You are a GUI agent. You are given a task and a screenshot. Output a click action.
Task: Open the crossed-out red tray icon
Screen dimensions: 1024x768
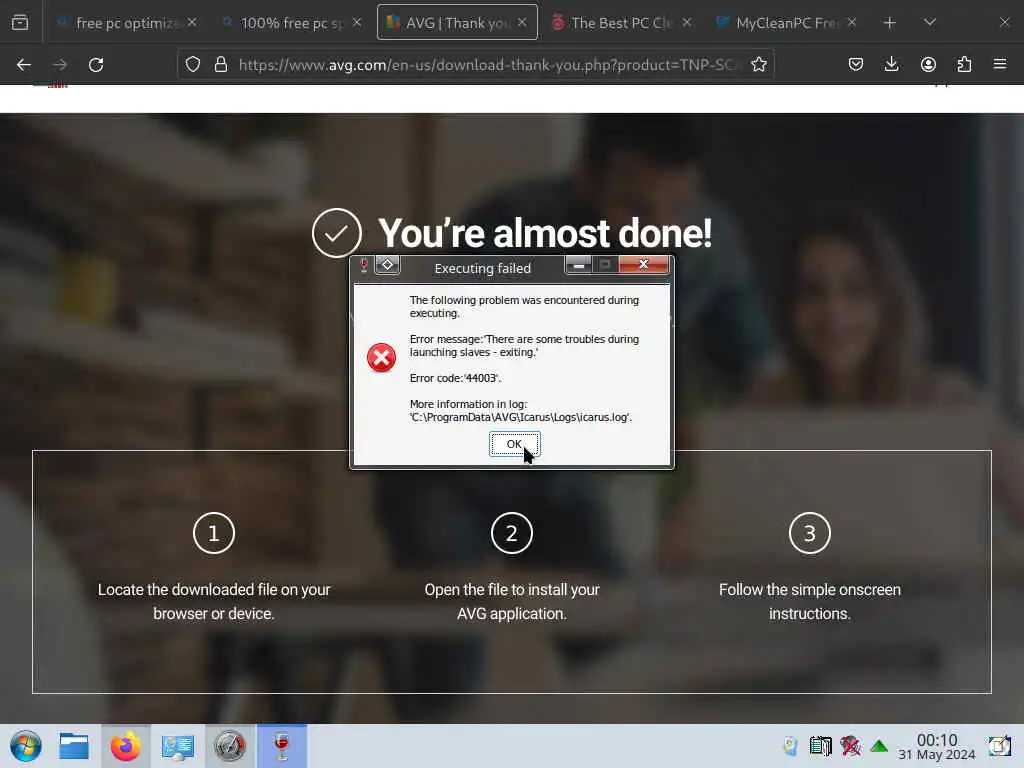coord(850,746)
